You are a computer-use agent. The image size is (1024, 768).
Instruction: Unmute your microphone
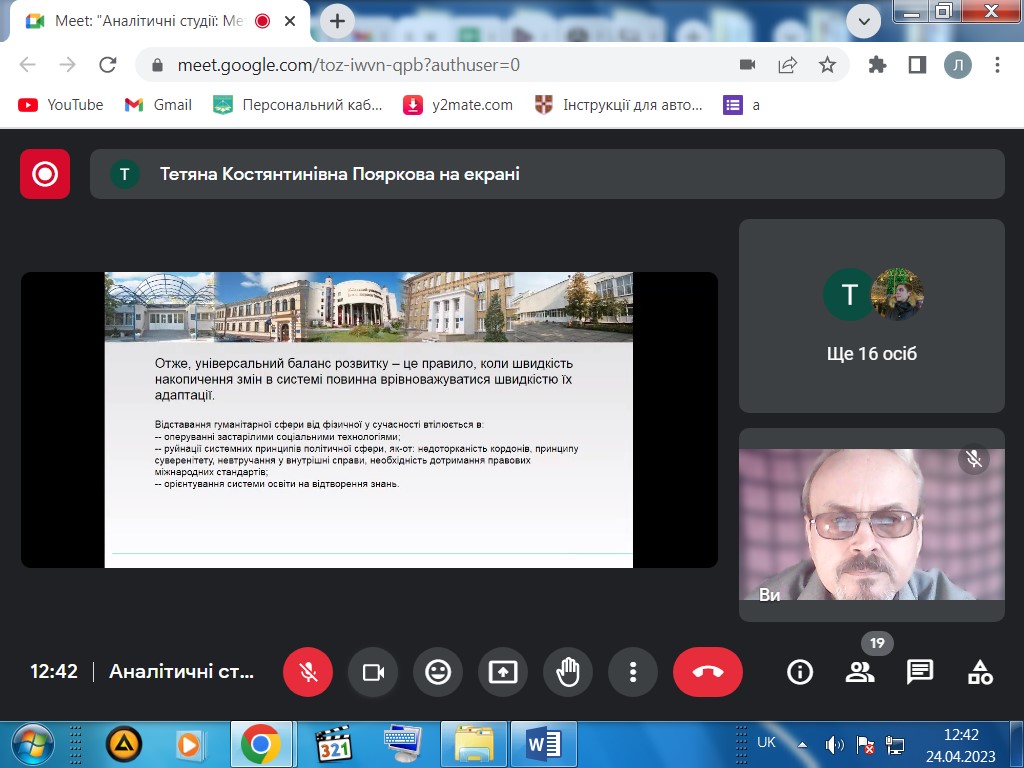(x=307, y=672)
